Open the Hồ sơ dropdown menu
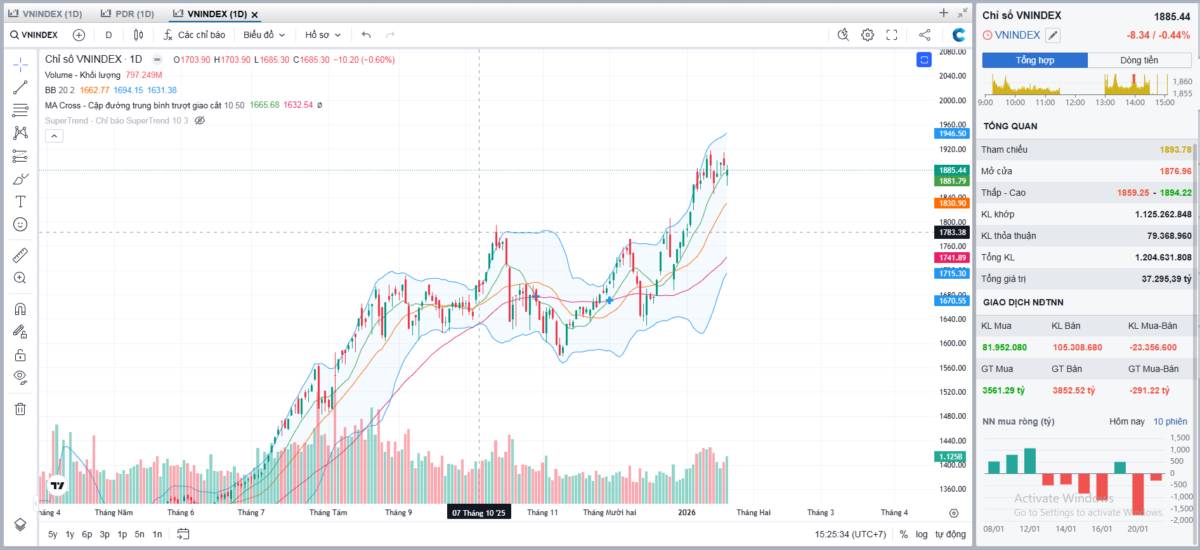 click(x=322, y=35)
